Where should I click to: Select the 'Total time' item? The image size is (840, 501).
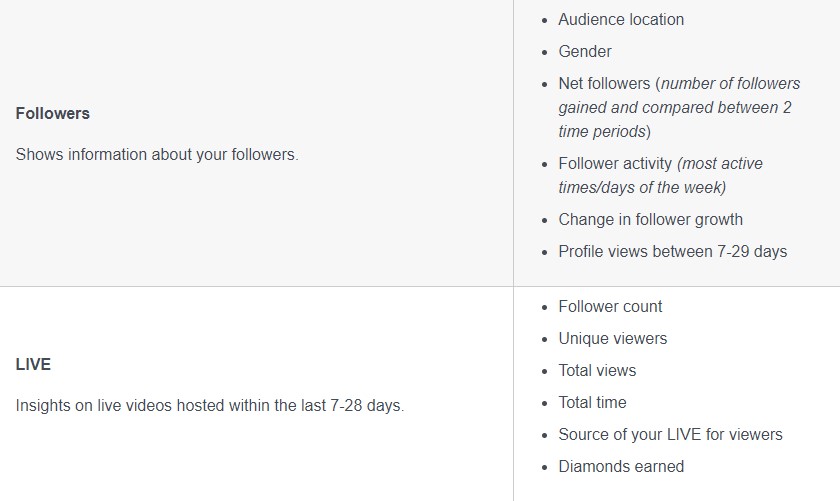coord(592,403)
